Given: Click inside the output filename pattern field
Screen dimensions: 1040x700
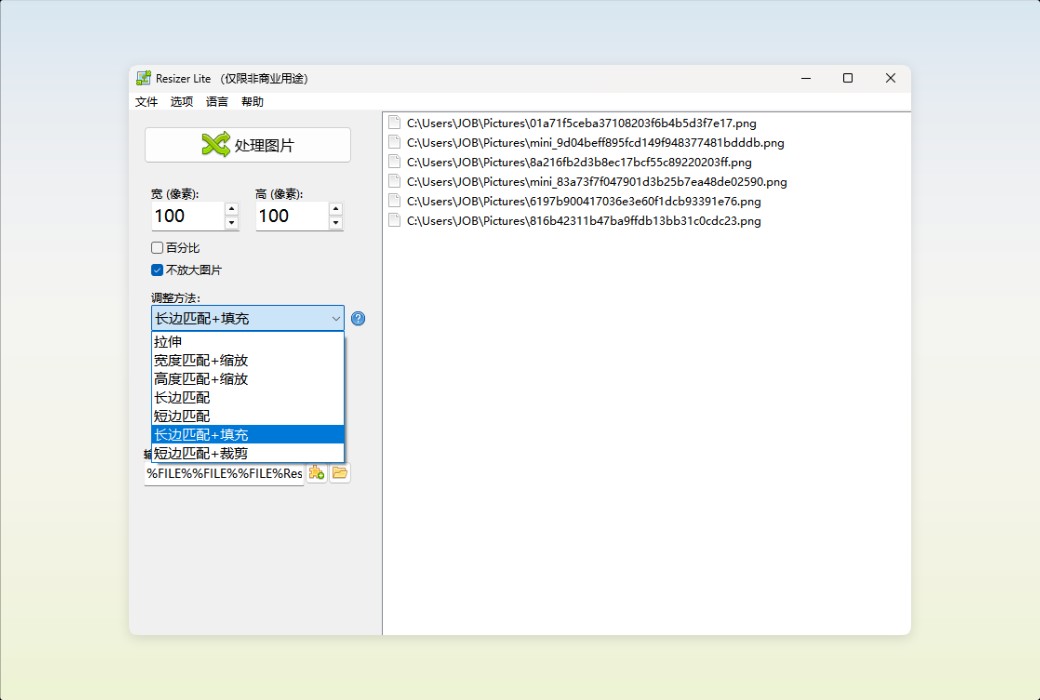Looking at the screenshot, I should point(220,473).
